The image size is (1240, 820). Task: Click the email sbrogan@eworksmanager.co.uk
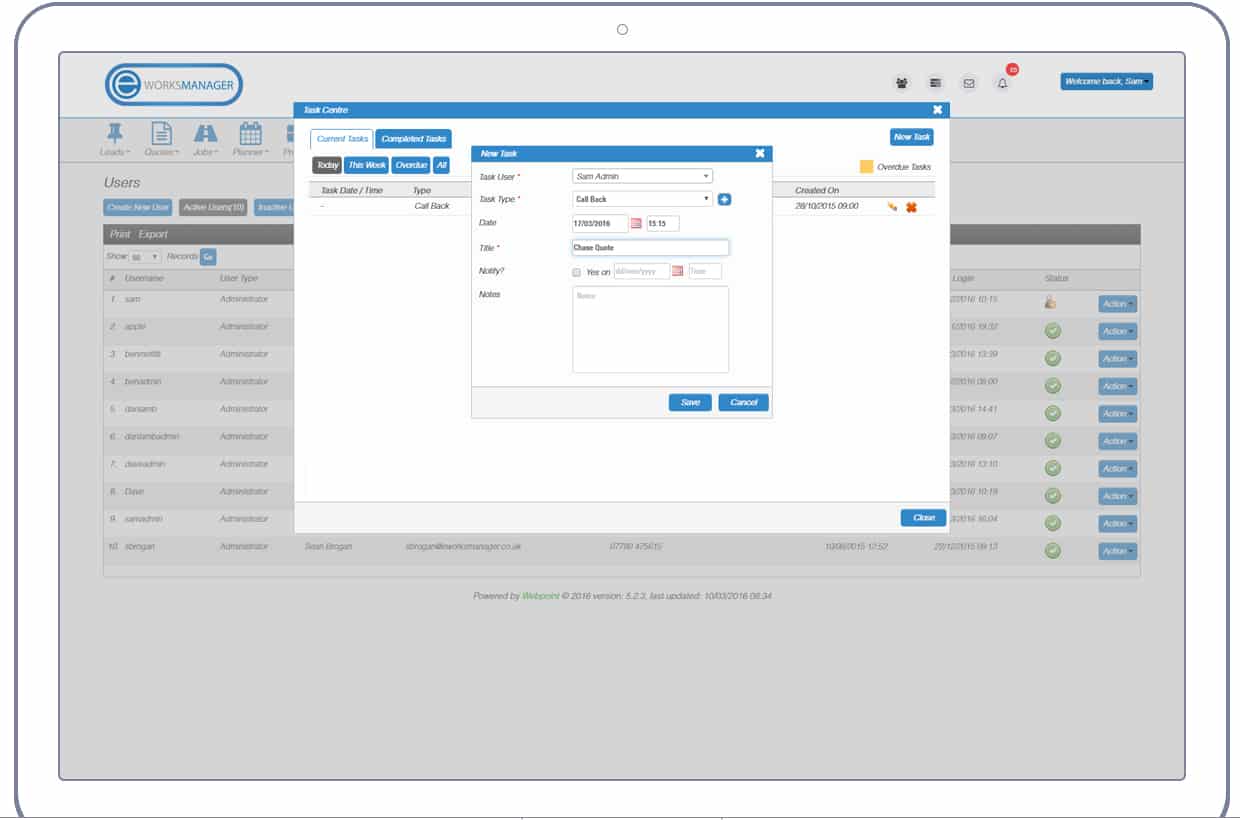coord(463,547)
